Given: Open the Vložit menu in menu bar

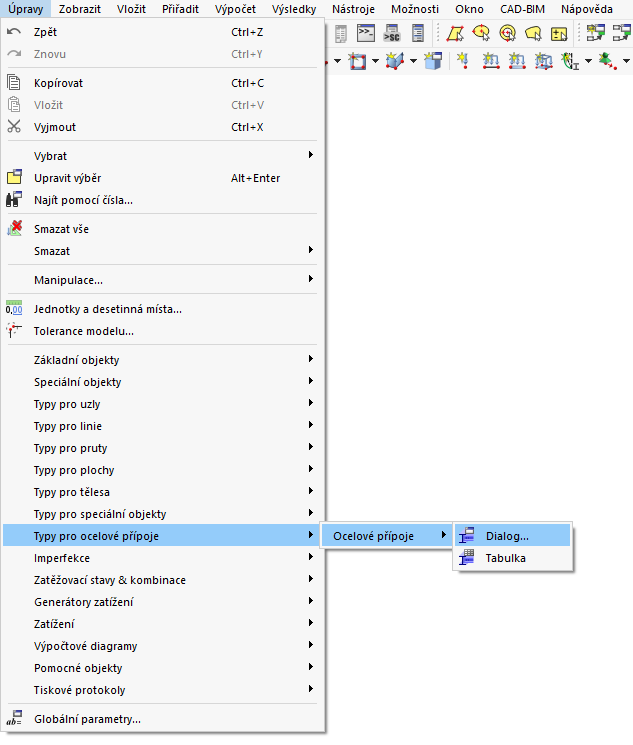Looking at the screenshot, I should [131, 9].
